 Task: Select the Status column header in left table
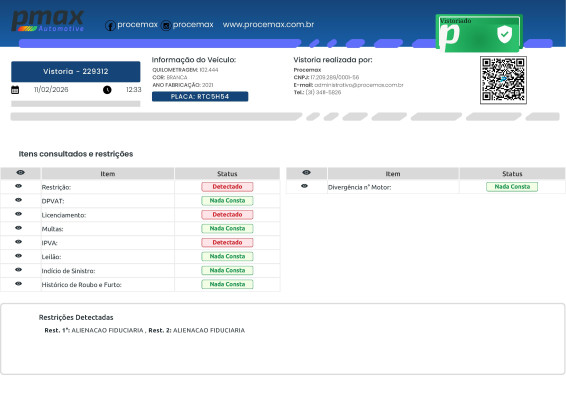tap(227, 174)
